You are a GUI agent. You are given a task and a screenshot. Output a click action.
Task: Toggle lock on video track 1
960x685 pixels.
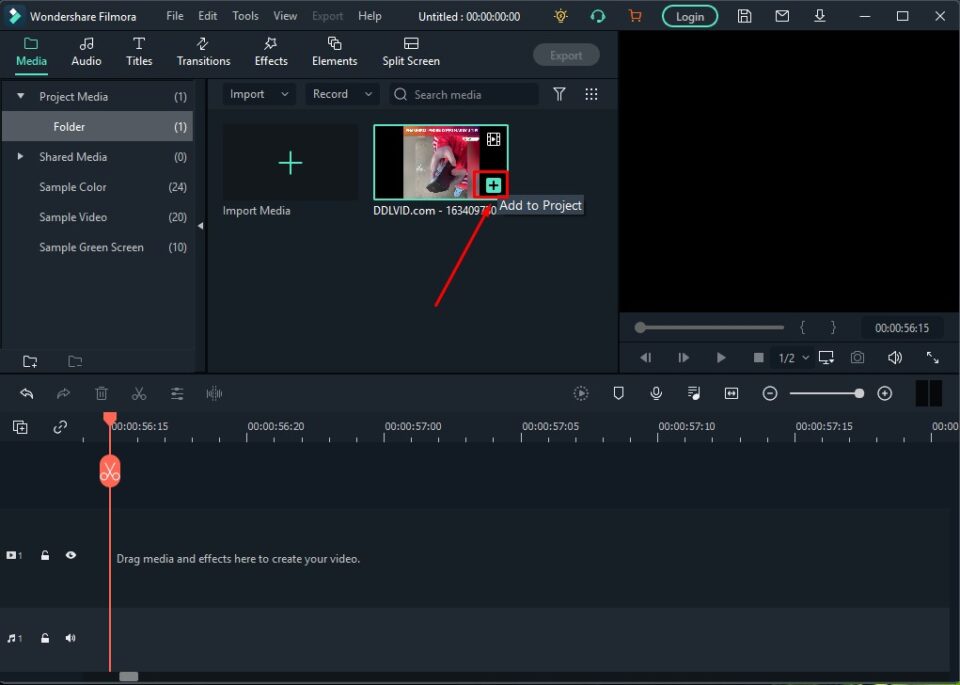pyautogui.click(x=45, y=555)
